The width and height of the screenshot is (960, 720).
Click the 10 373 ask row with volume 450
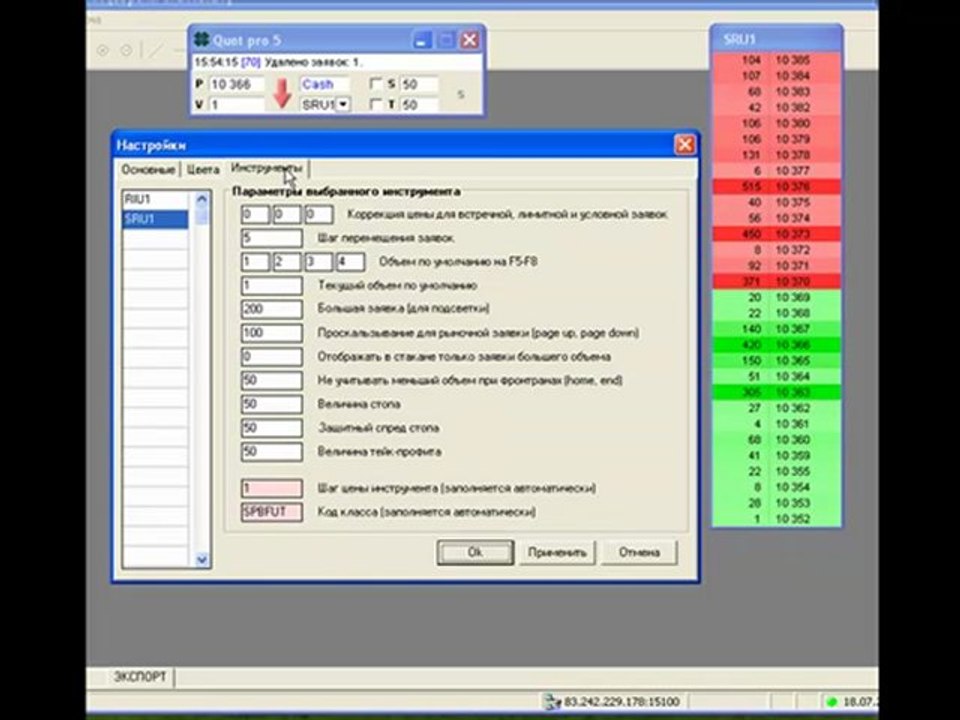[776, 234]
